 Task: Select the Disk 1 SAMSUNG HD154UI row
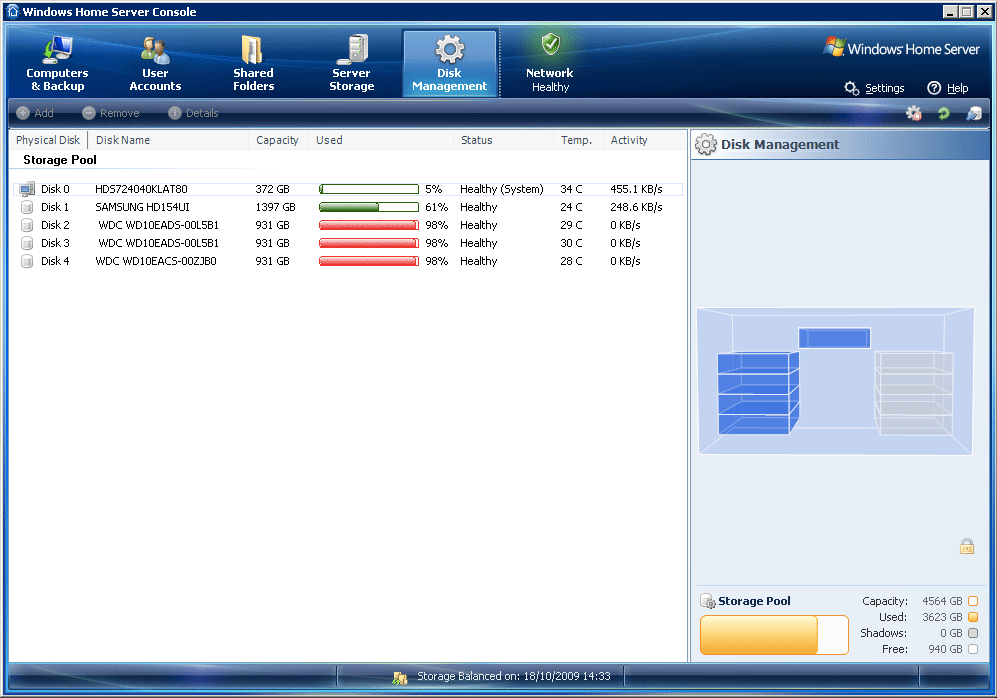[142, 207]
